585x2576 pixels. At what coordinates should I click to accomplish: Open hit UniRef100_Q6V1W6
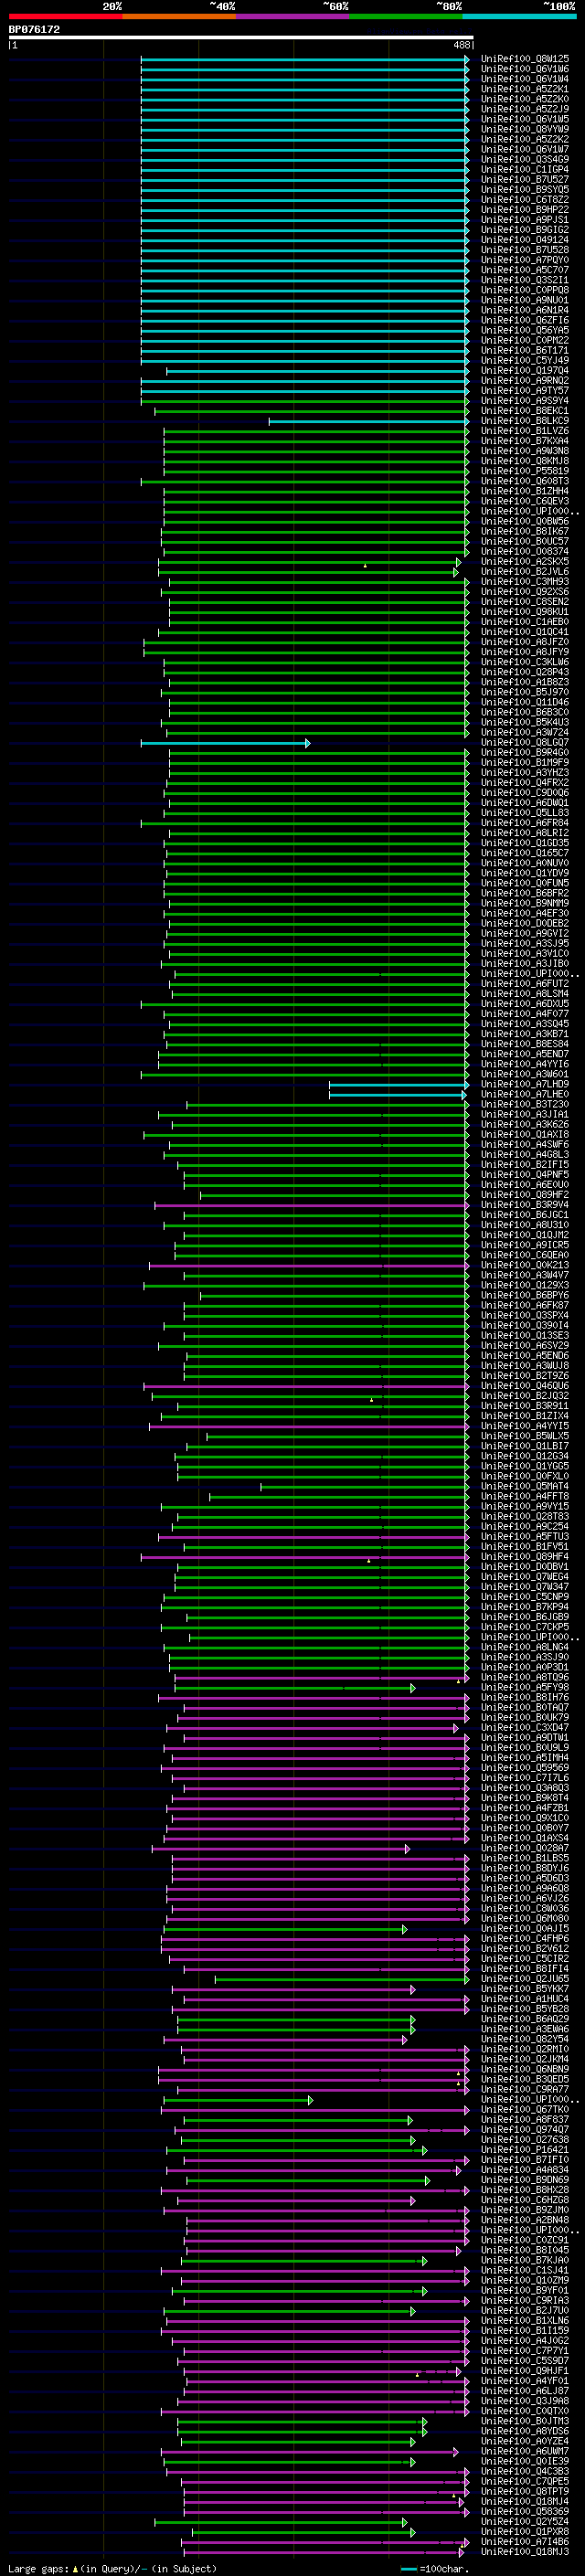524,69
